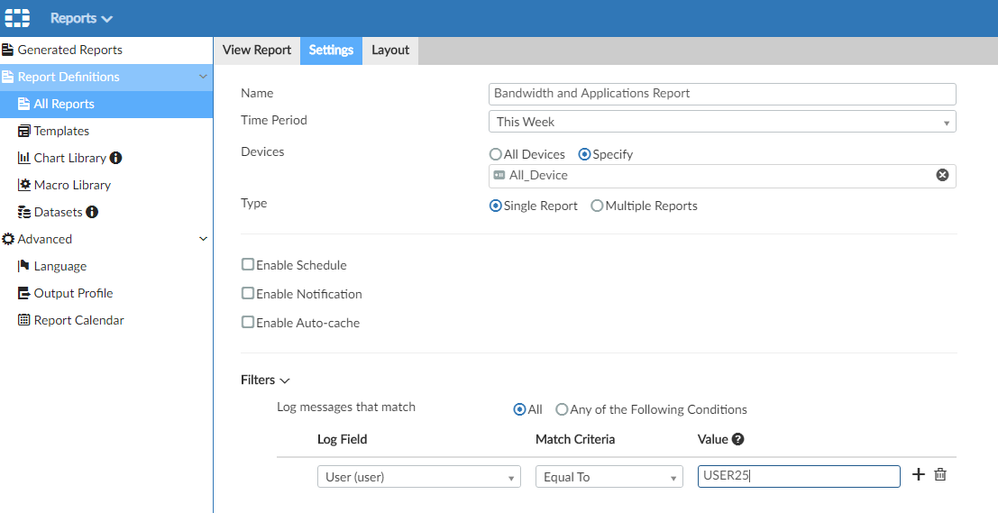Choose the Multiple Reports option

(597, 206)
